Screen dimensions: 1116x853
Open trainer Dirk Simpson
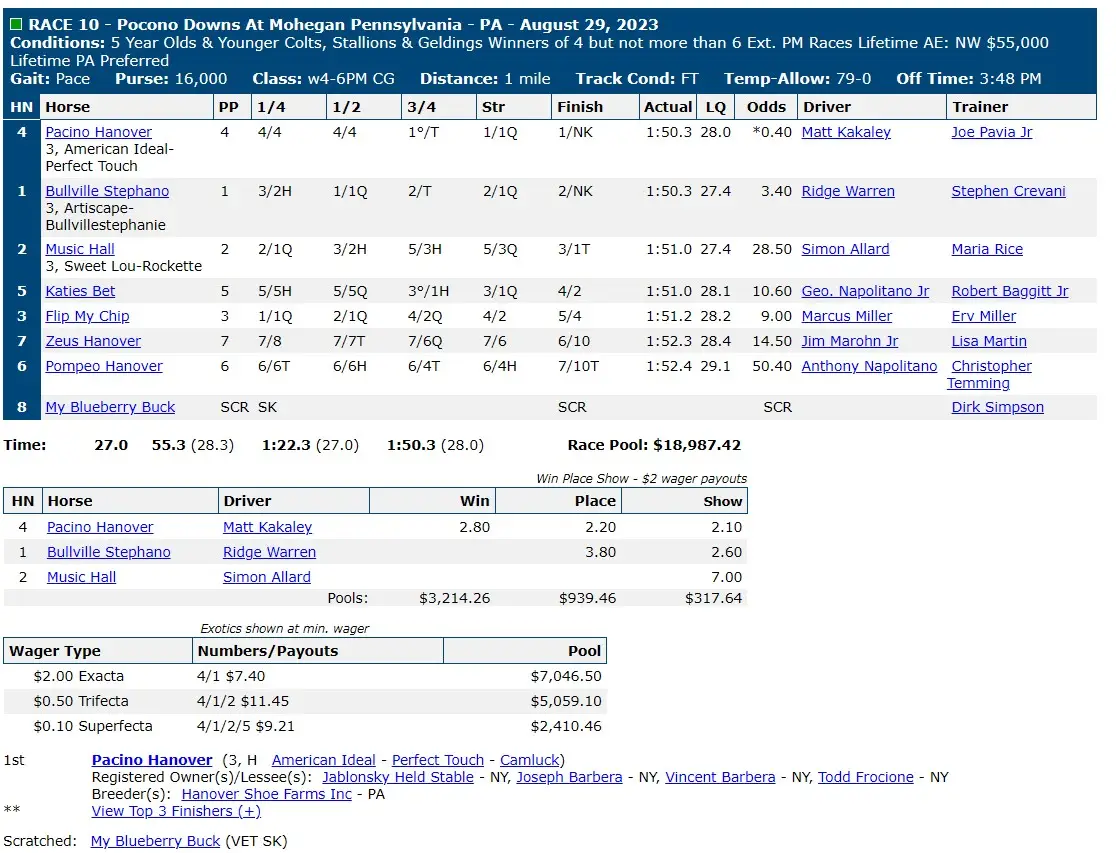point(997,407)
